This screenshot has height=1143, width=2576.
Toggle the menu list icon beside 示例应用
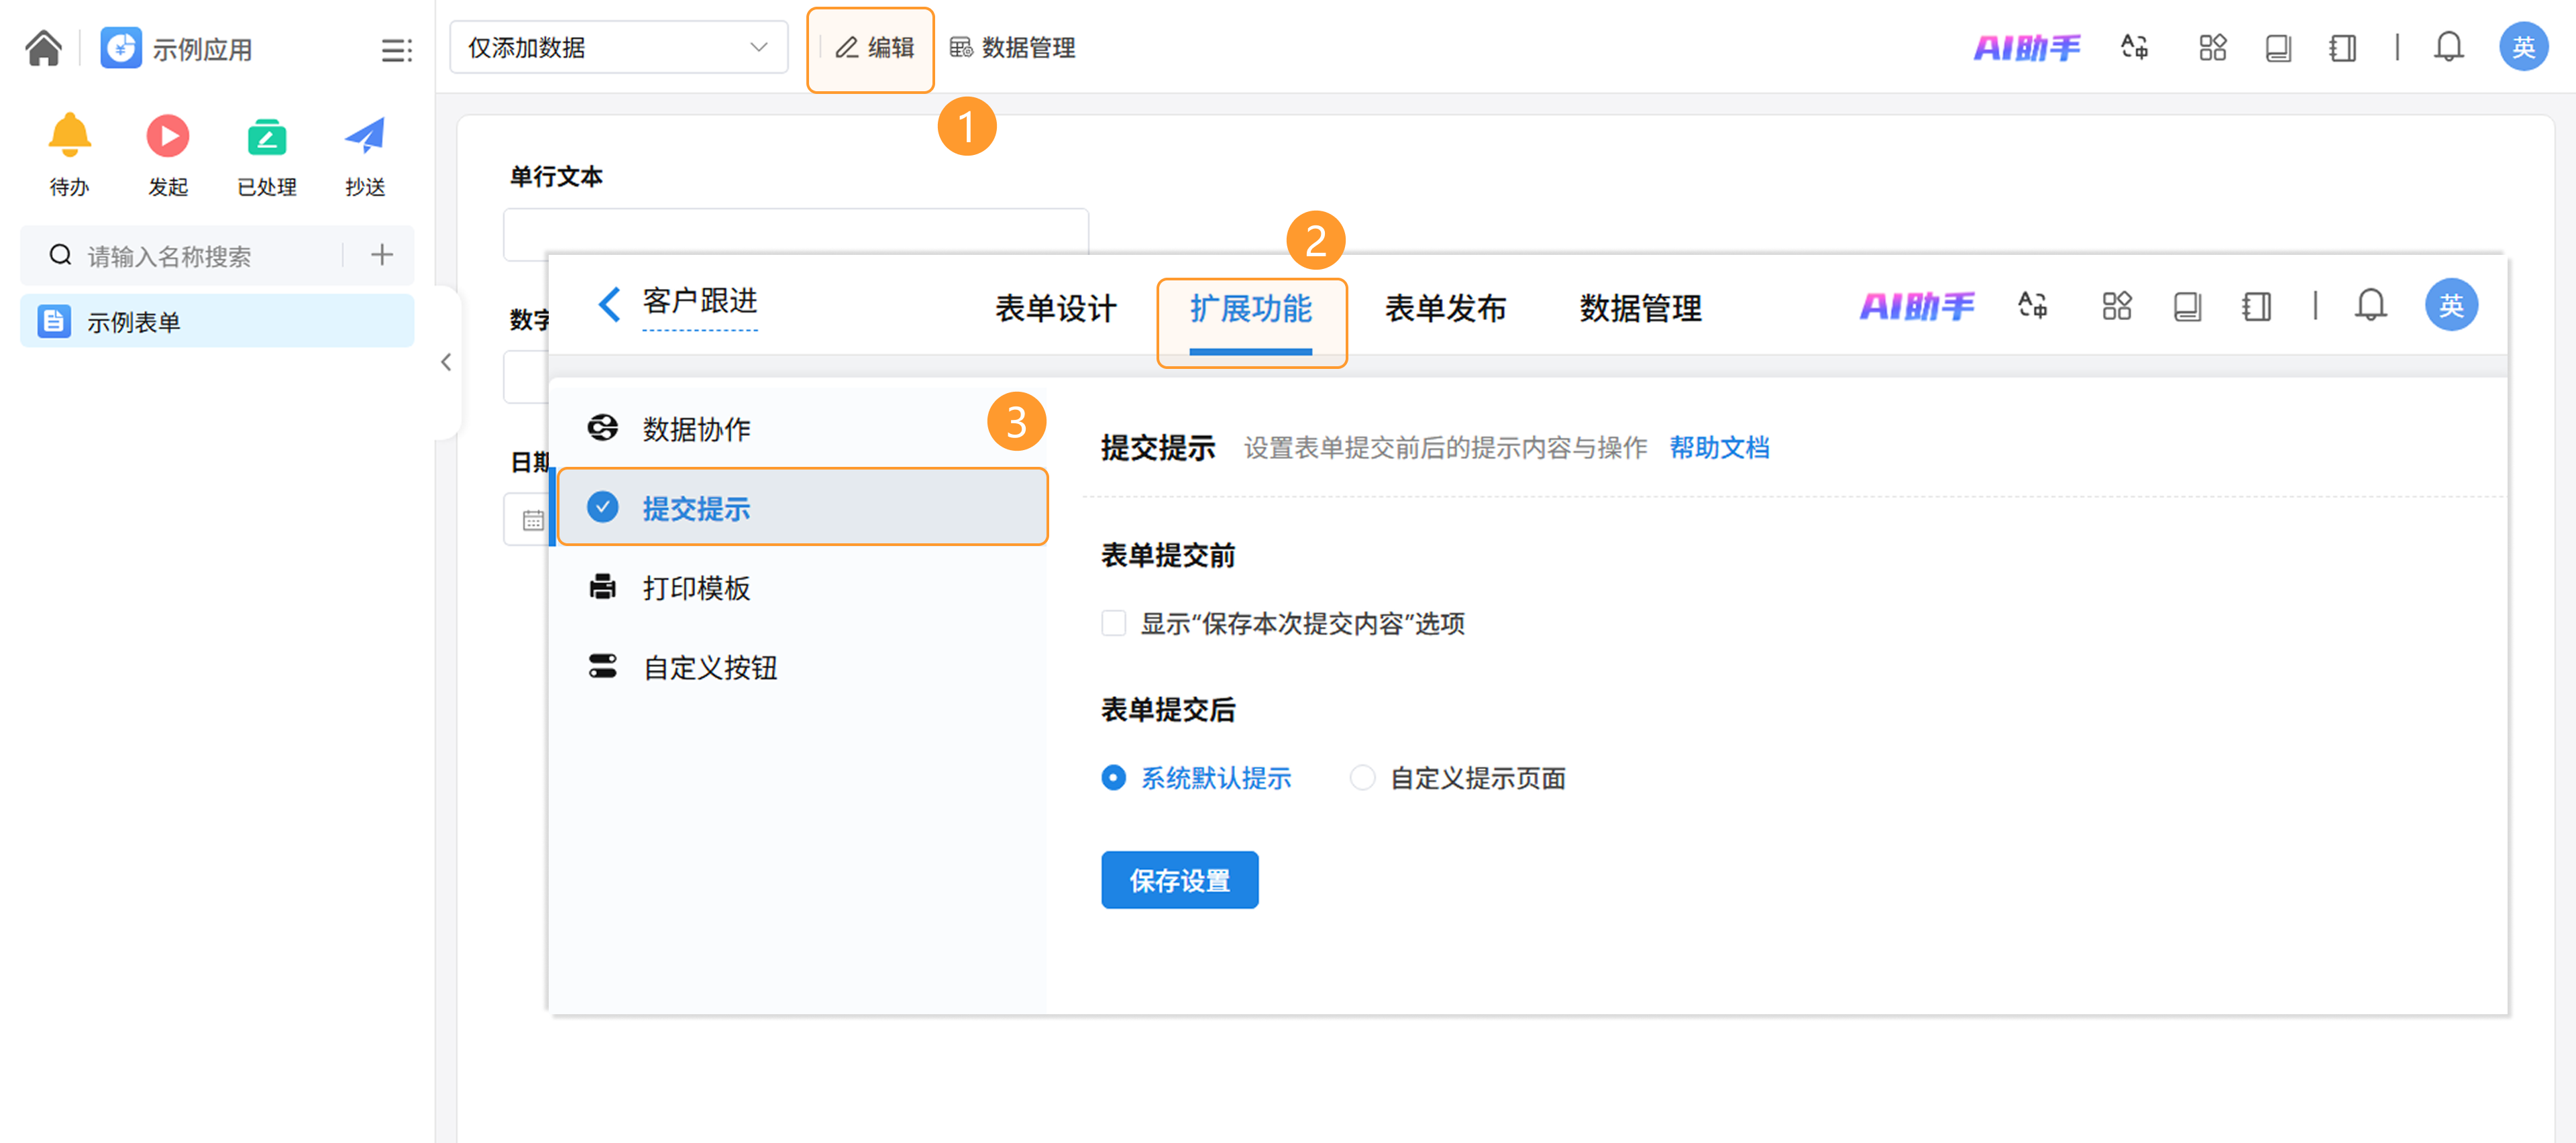[x=396, y=50]
